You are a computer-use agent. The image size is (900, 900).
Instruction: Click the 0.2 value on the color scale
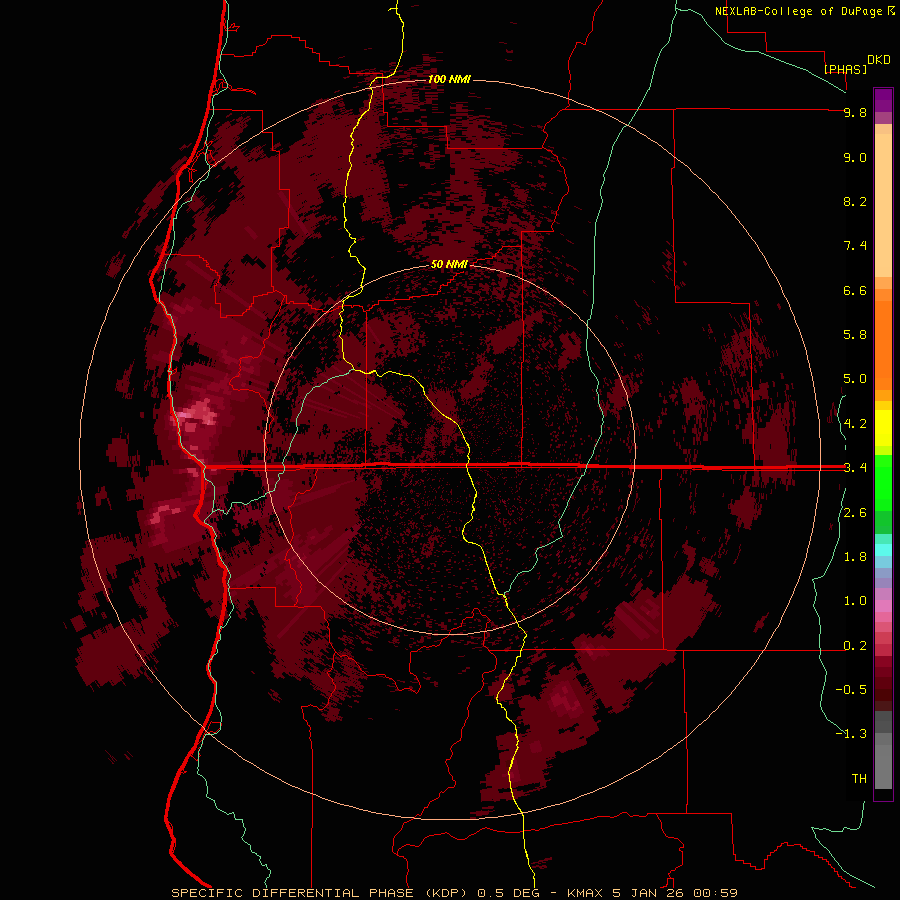855,646
